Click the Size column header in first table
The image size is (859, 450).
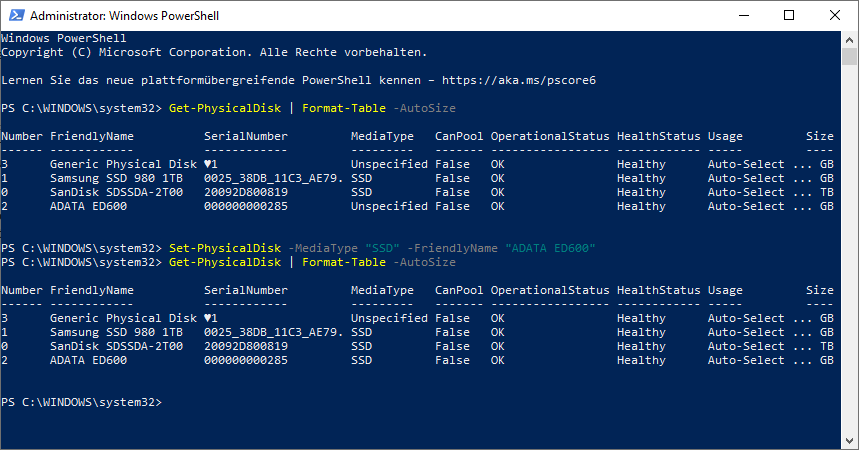[x=820, y=136]
